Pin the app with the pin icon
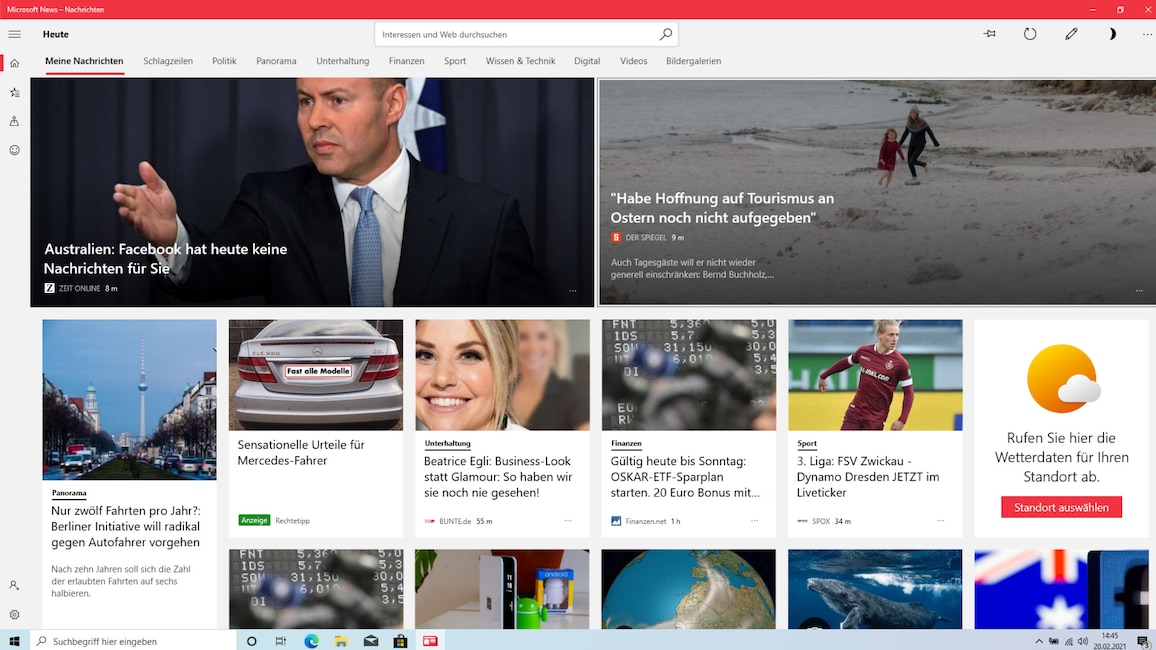The image size is (1156, 650). tap(989, 34)
